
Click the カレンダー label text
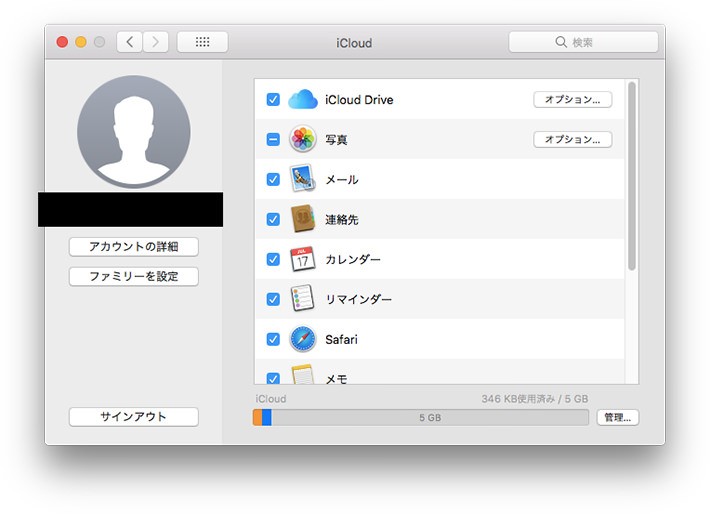pos(353,259)
